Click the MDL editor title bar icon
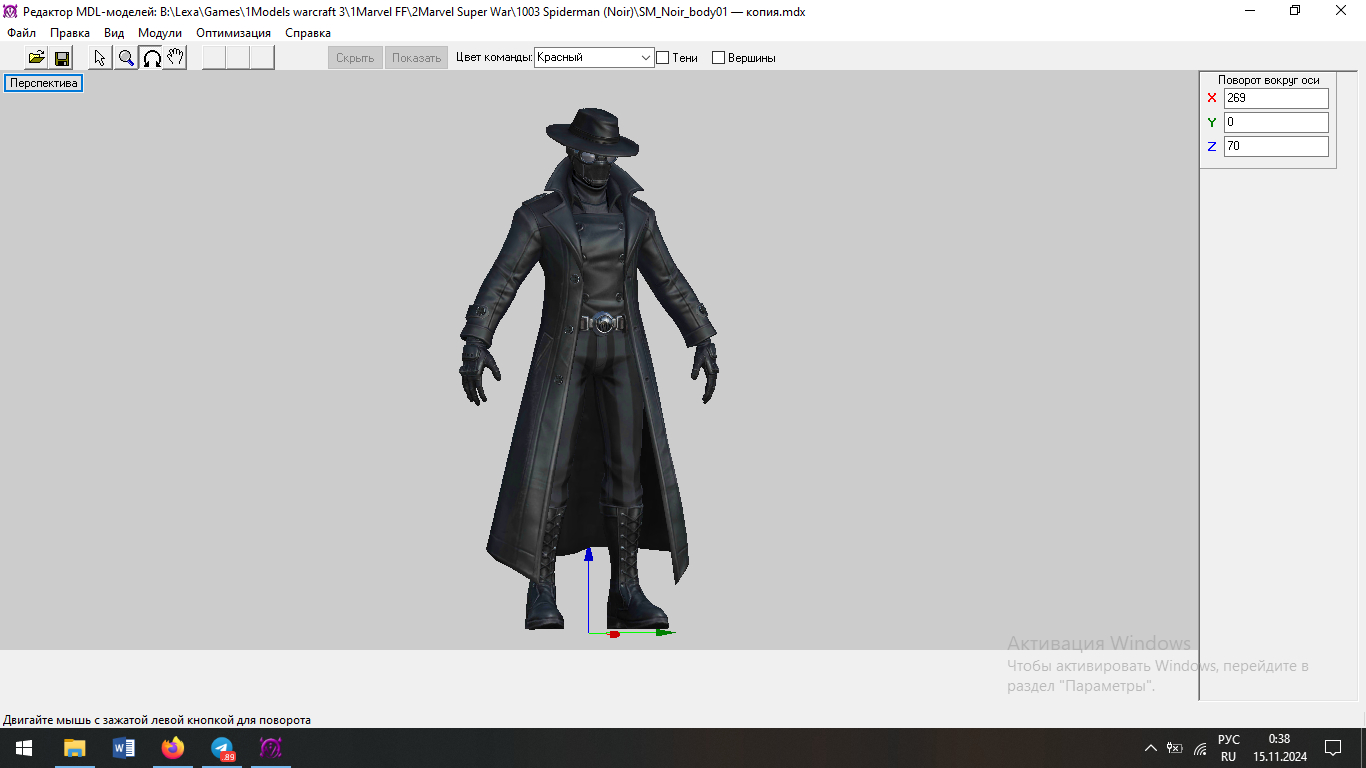Image resolution: width=1366 pixels, height=768 pixels. [11, 11]
